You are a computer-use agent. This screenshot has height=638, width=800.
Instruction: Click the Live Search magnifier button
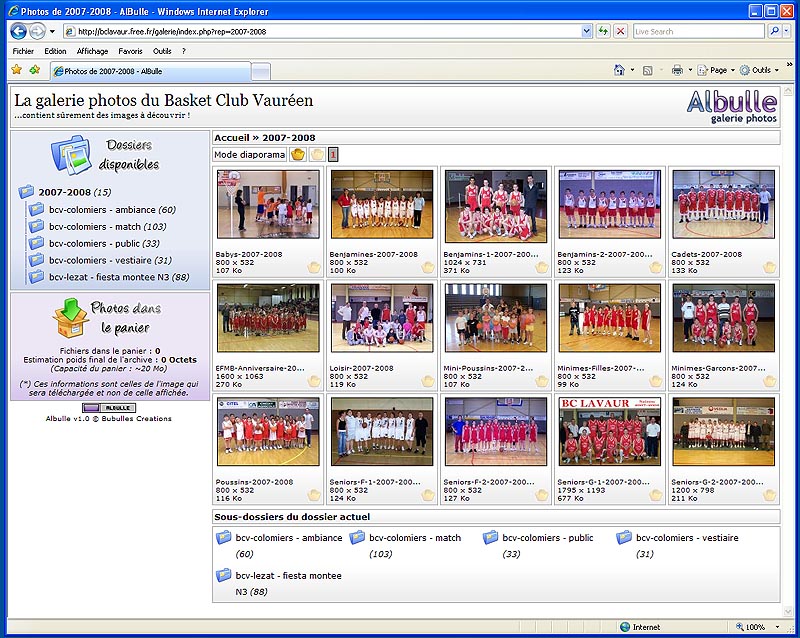click(x=774, y=32)
